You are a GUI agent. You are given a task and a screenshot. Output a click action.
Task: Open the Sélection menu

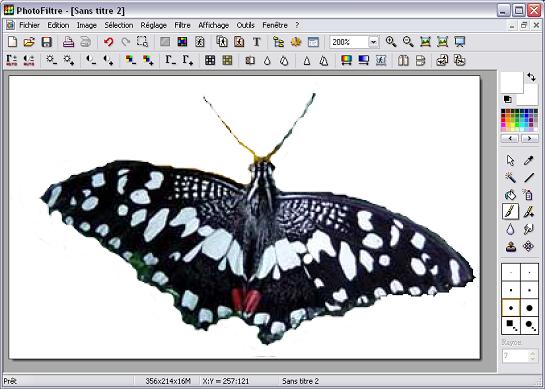(x=119, y=25)
